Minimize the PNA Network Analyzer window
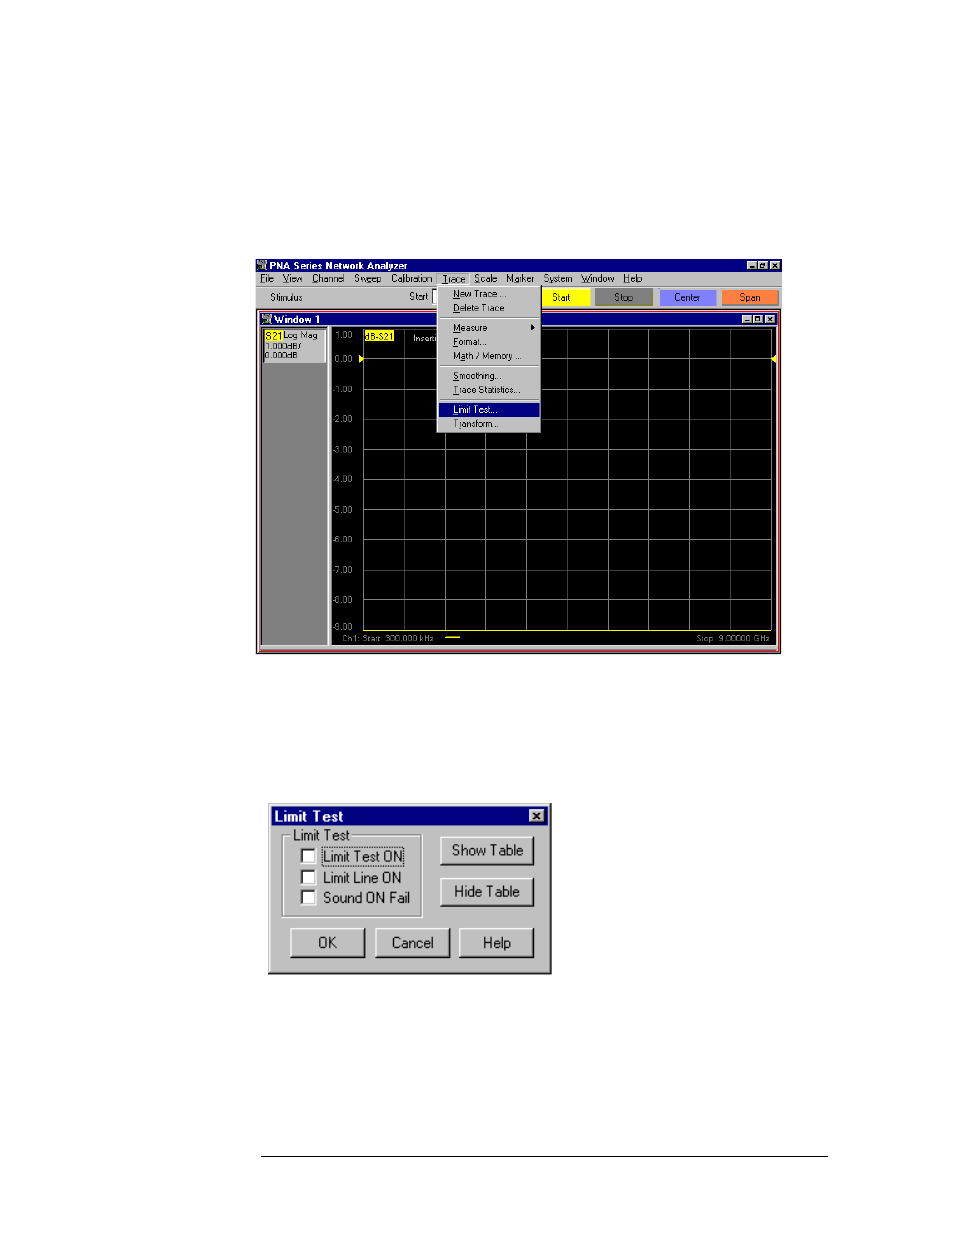The width and height of the screenshot is (954, 1235). point(752,266)
